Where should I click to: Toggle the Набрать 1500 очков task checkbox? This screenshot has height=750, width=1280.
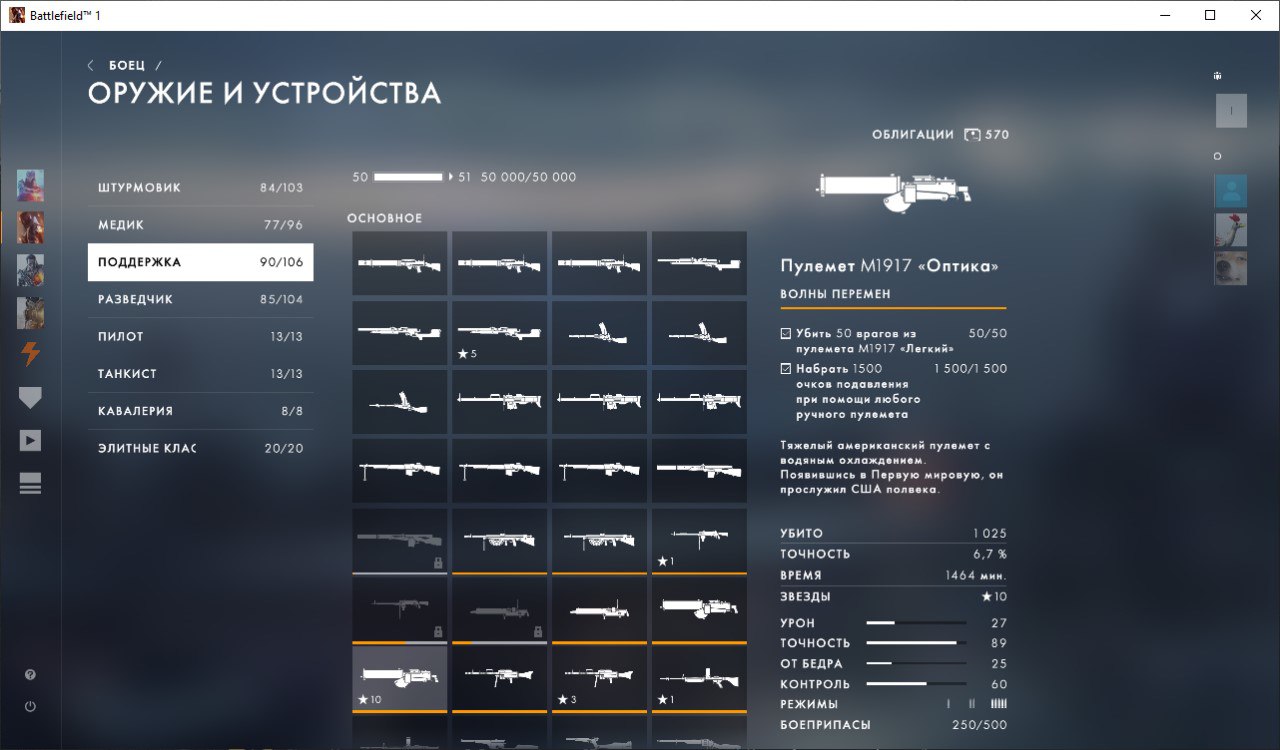(786, 369)
